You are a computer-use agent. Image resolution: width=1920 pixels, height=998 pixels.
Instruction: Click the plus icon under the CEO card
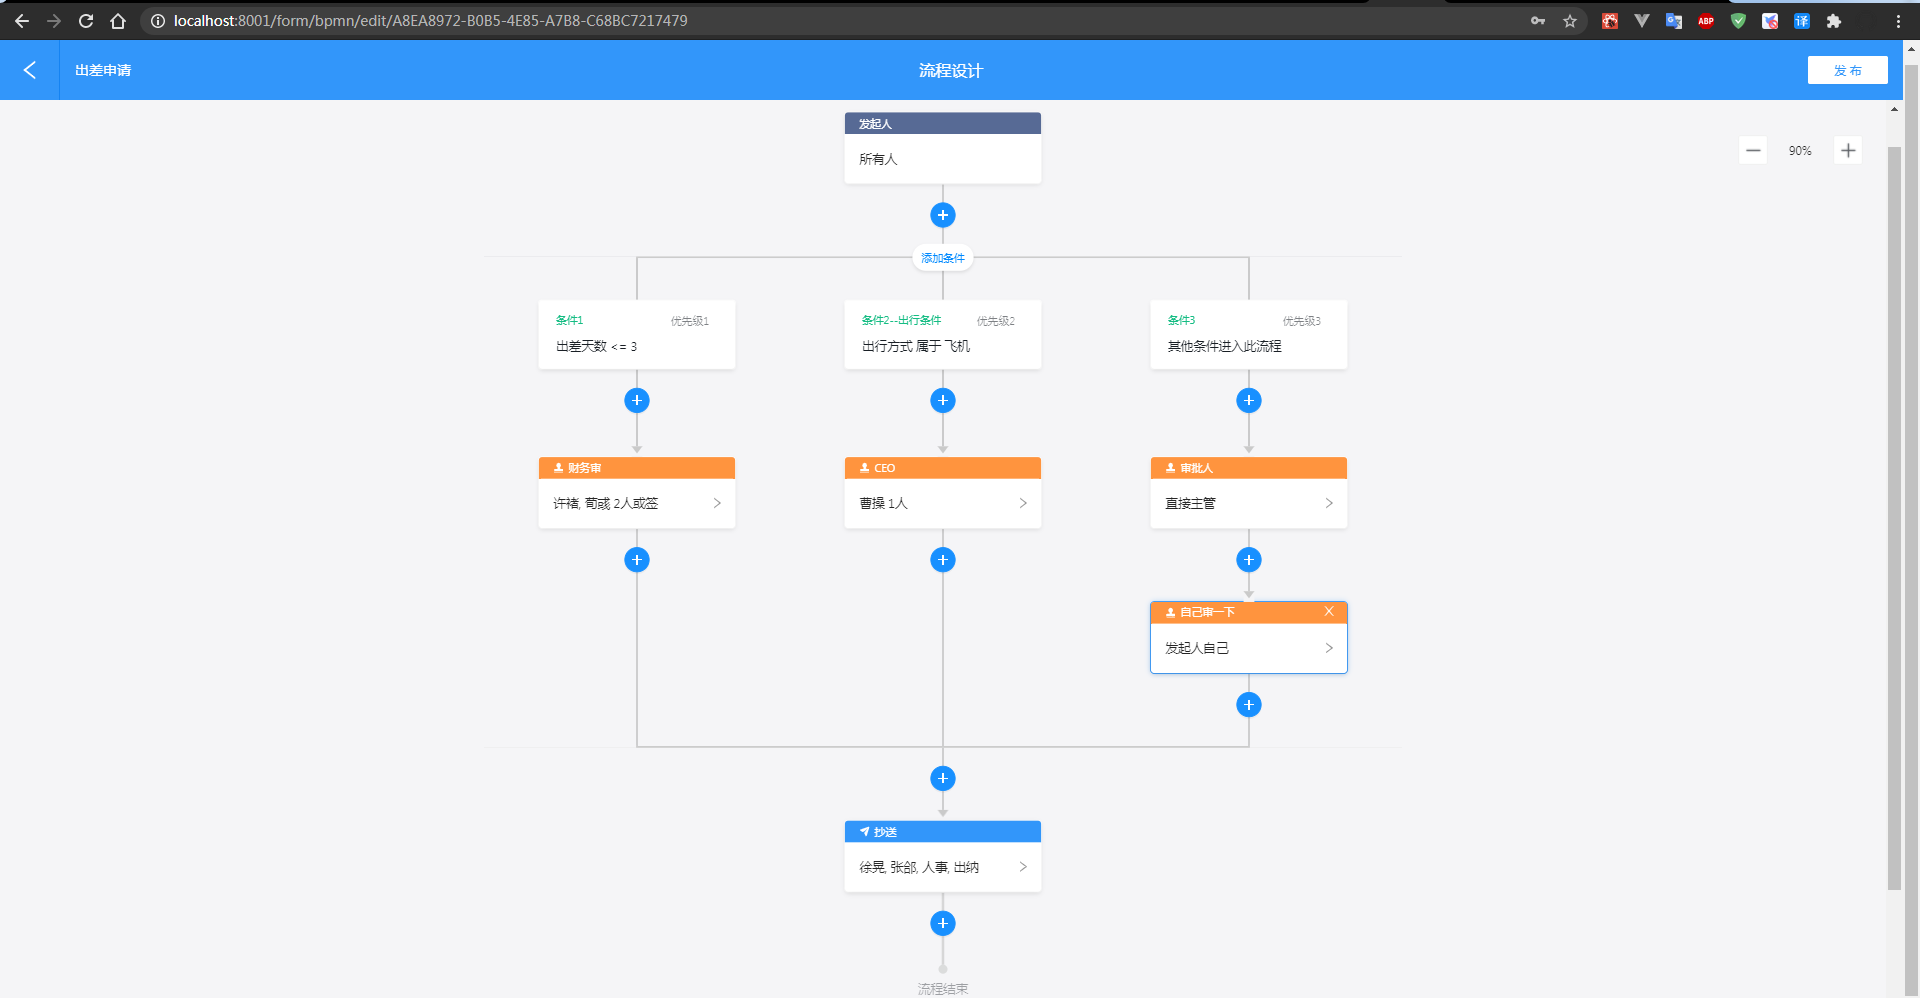coord(942,559)
